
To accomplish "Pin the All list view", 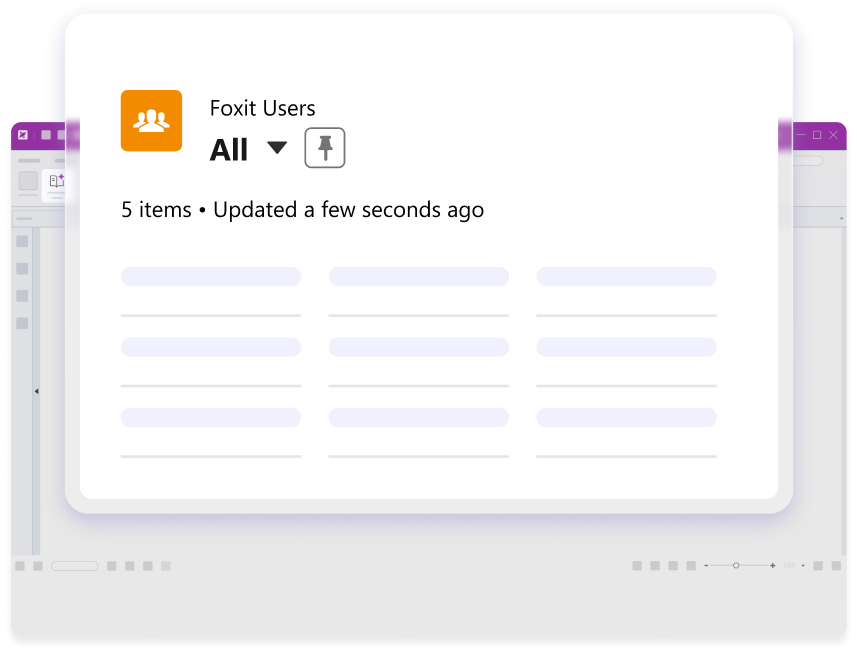I will coord(325,148).
